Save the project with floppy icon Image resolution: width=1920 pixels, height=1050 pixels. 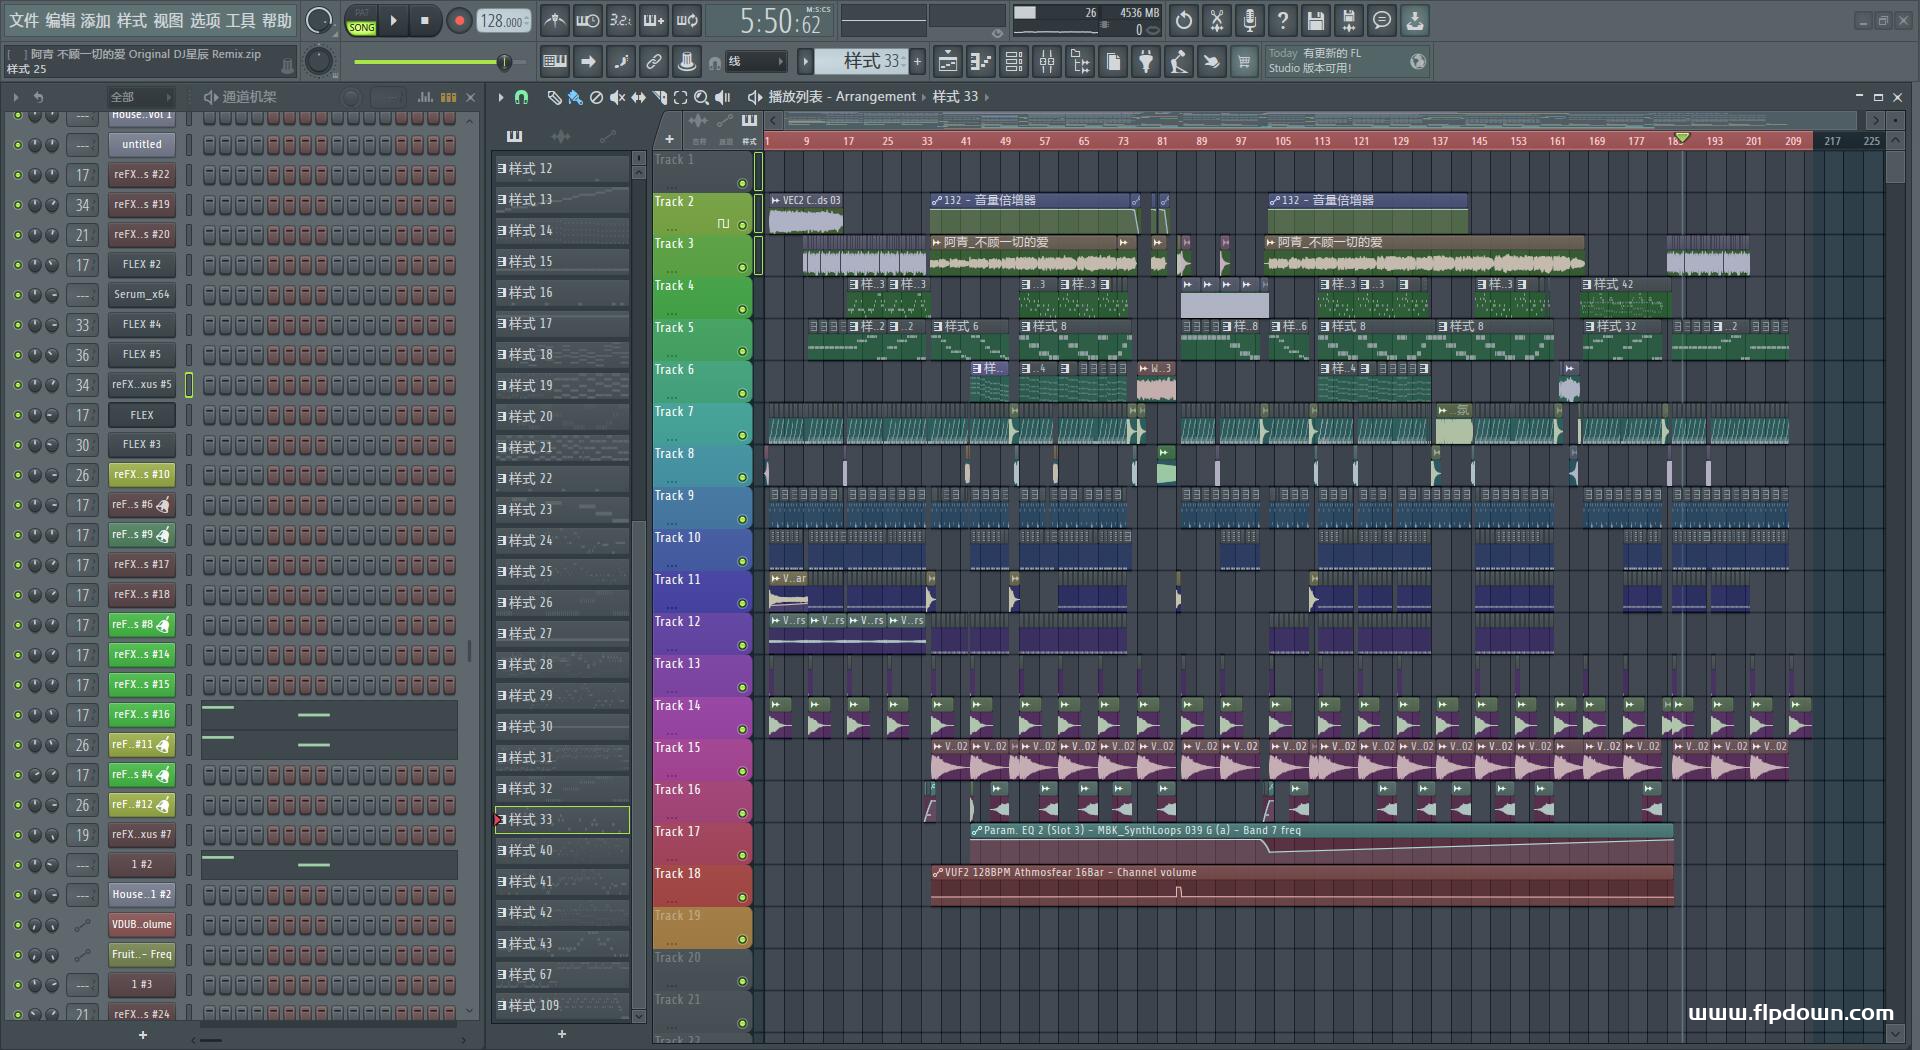tap(1316, 20)
